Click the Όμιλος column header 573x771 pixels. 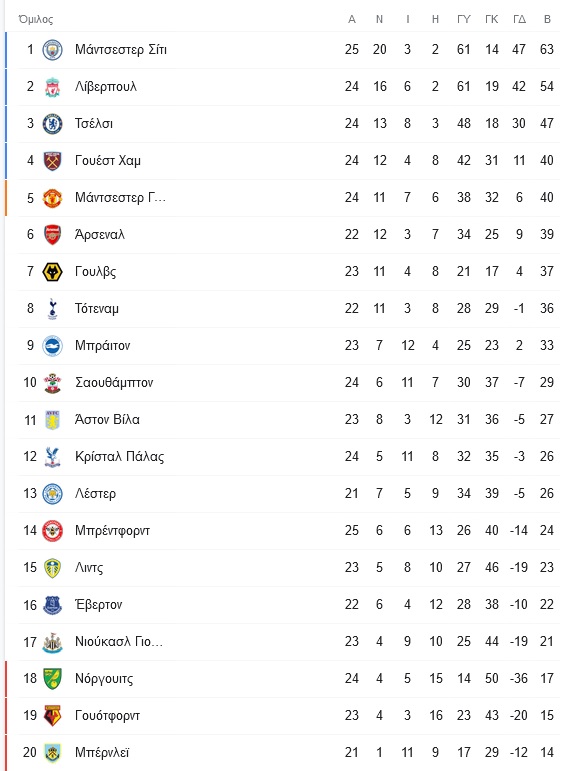[x=35, y=19]
